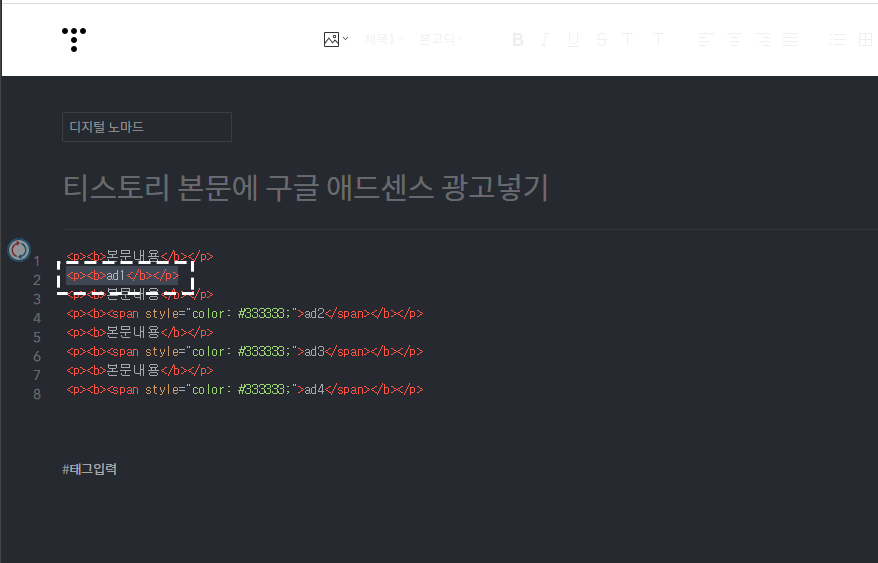Click line number 8 in the gutter
This screenshot has width=878, height=563.
pyautogui.click(x=37, y=394)
